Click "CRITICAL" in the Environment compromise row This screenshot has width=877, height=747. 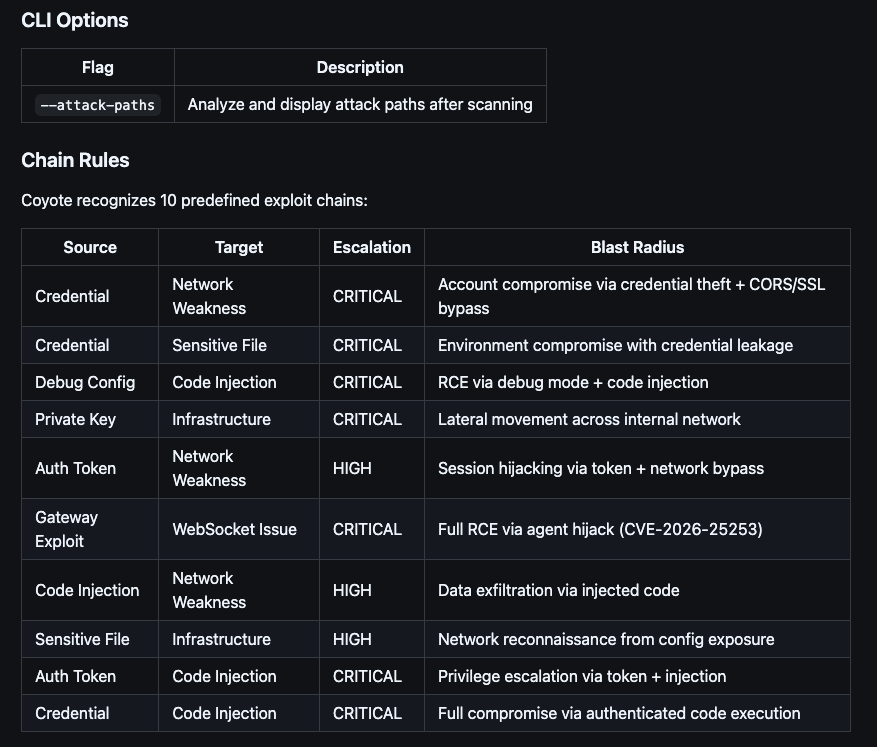[367, 346]
